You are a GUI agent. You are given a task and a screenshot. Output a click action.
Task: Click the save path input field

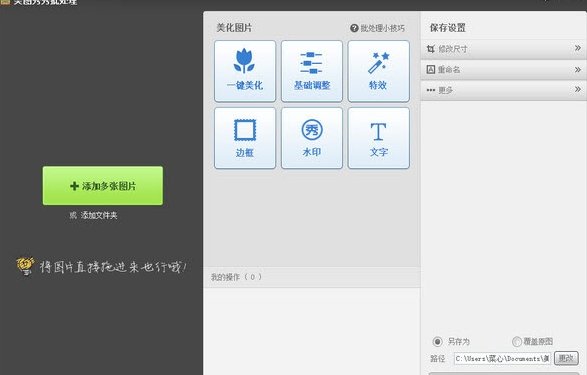point(502,358)
